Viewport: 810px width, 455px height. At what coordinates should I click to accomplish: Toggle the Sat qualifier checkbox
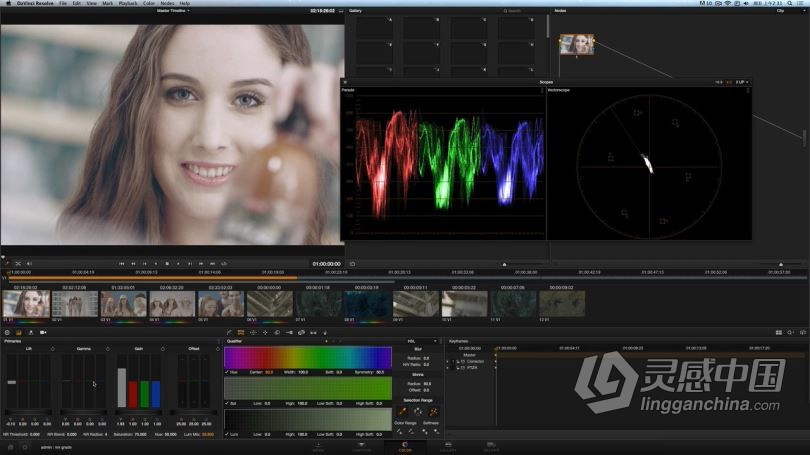click(227, 403)
